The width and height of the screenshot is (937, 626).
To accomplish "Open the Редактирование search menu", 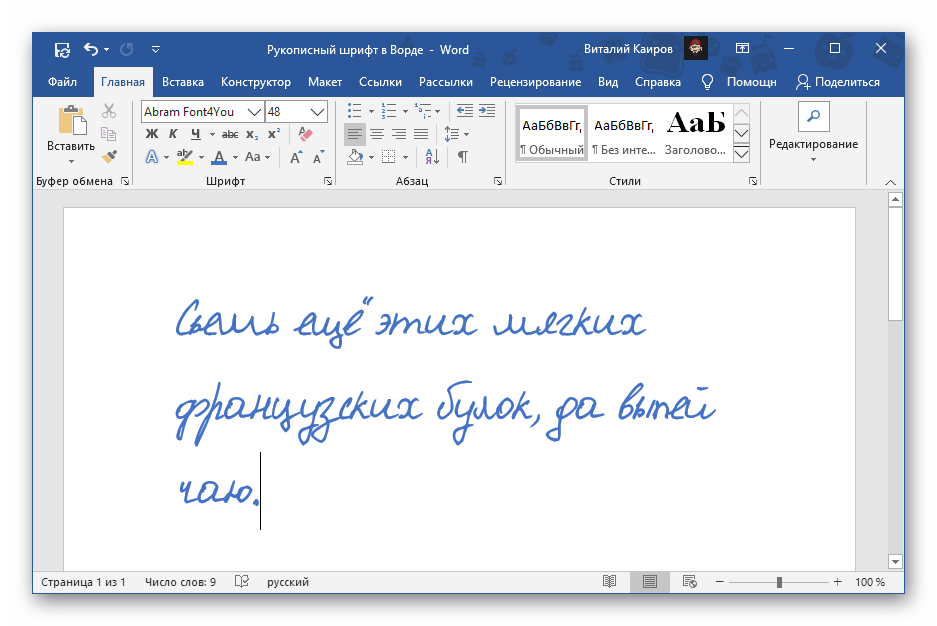I will click(813, 133).
